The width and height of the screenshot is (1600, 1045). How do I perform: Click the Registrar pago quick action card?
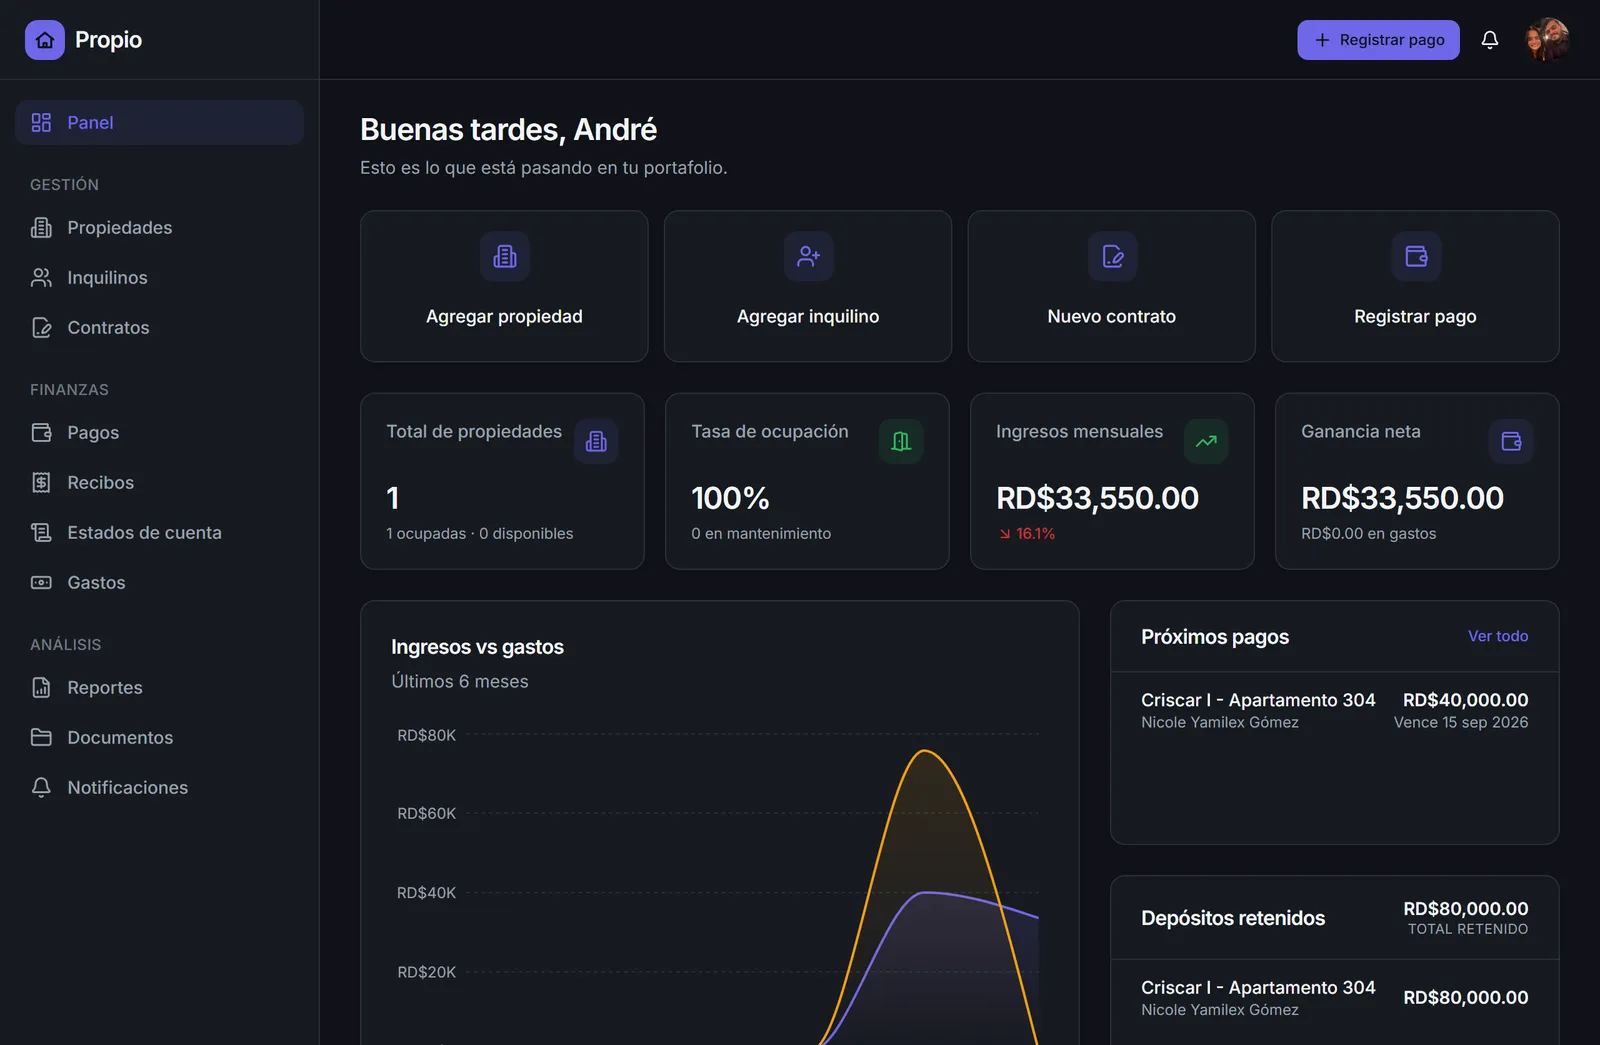pos(1415,286)
